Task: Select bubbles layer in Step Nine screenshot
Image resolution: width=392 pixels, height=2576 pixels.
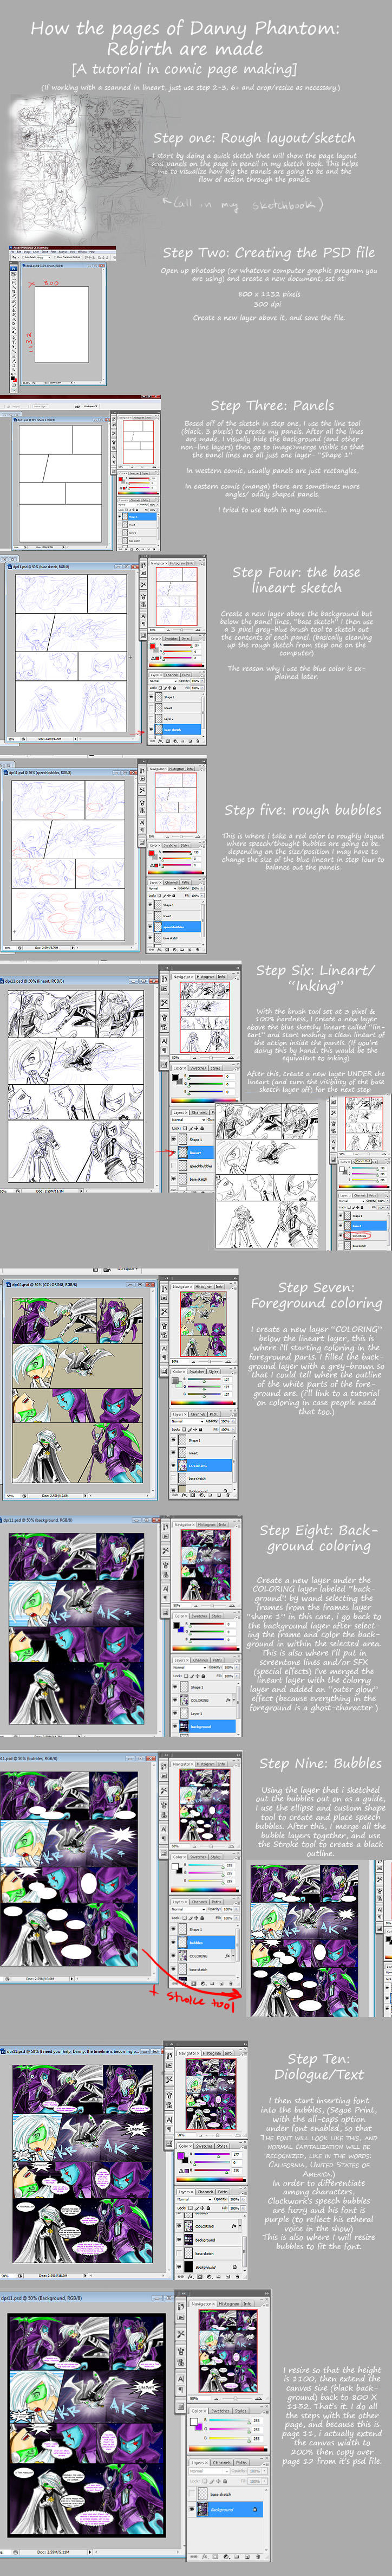Action: pyautogui.click(x=202, y=1943)
